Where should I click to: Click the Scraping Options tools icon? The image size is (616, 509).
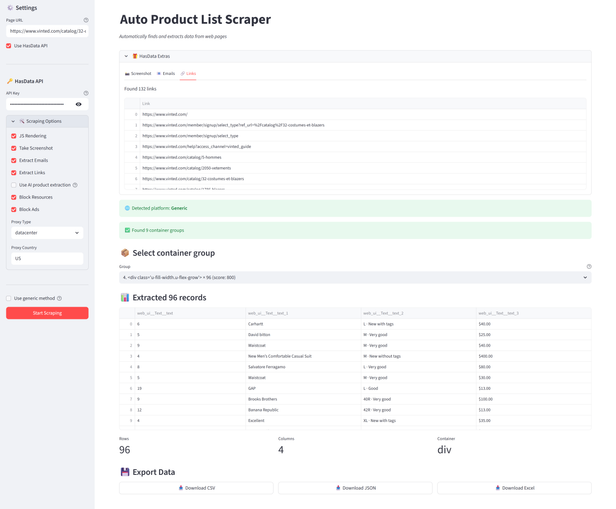pos(22,121)
